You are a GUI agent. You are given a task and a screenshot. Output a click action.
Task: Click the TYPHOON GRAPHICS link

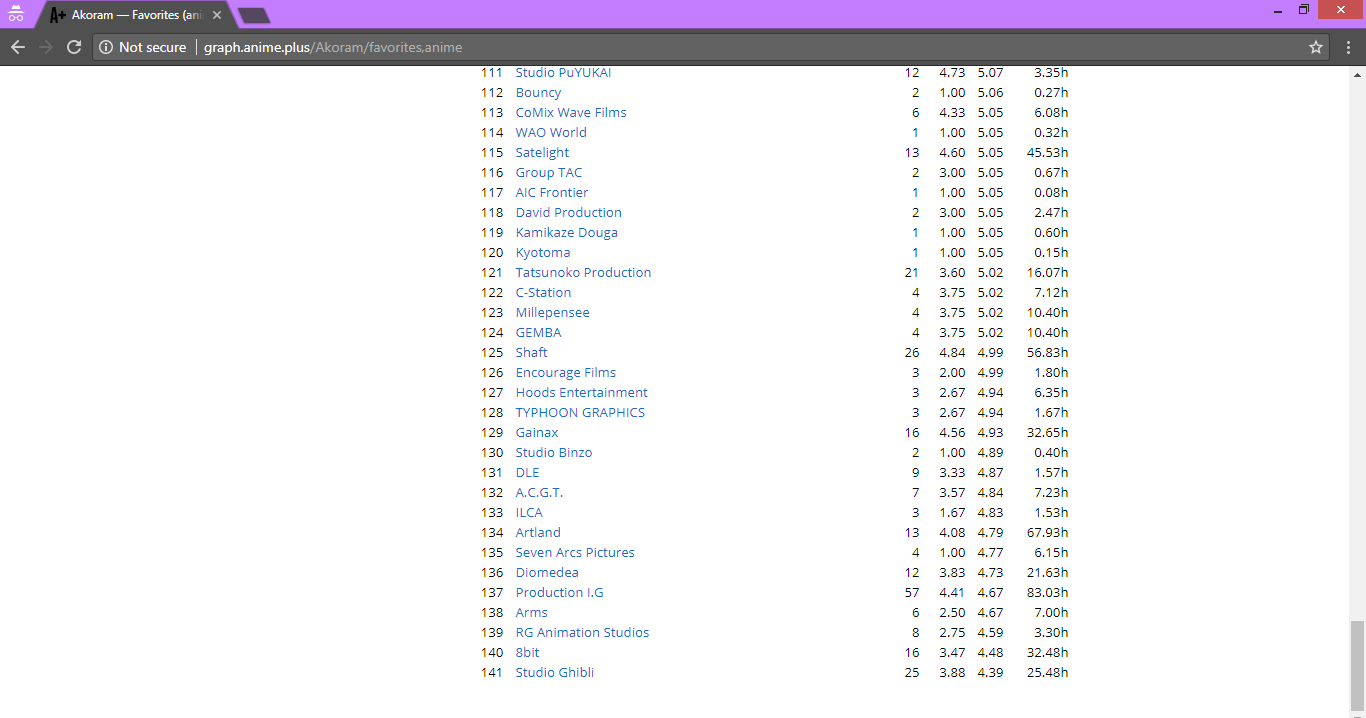(x=580, y=412)
